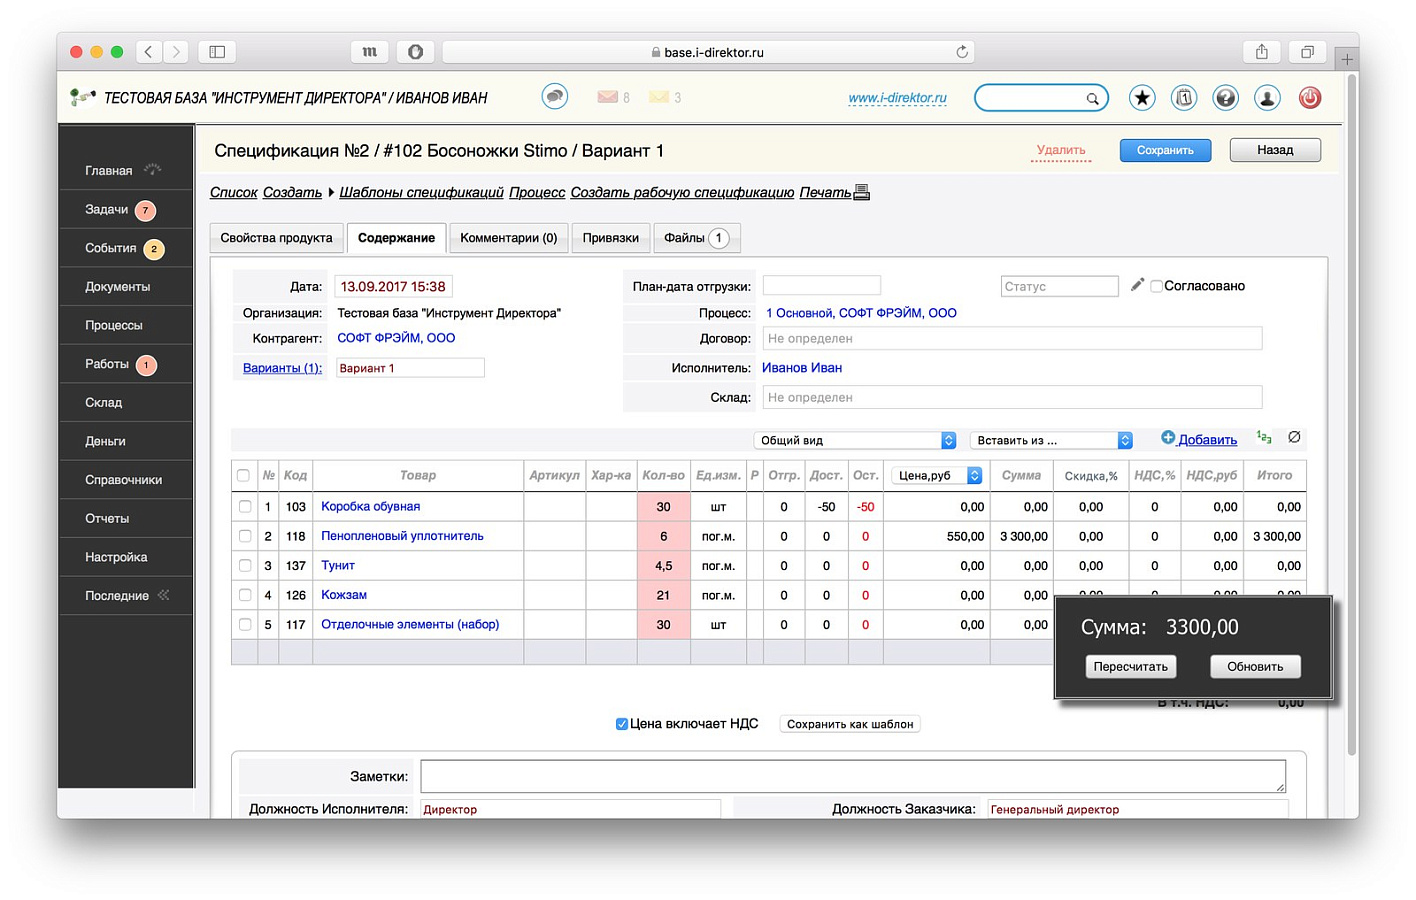
Task: Log out using the red power icon
Action: pos(1309,97)
